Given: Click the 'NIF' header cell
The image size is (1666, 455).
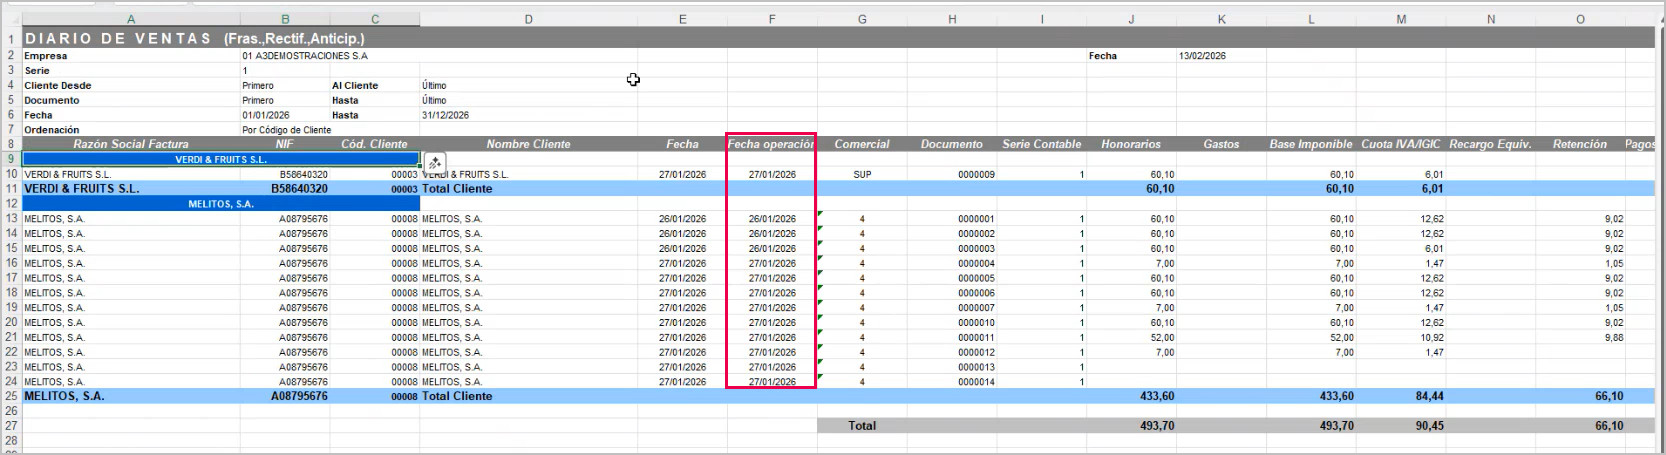Looking at the screenshot, I should [285, 144].
